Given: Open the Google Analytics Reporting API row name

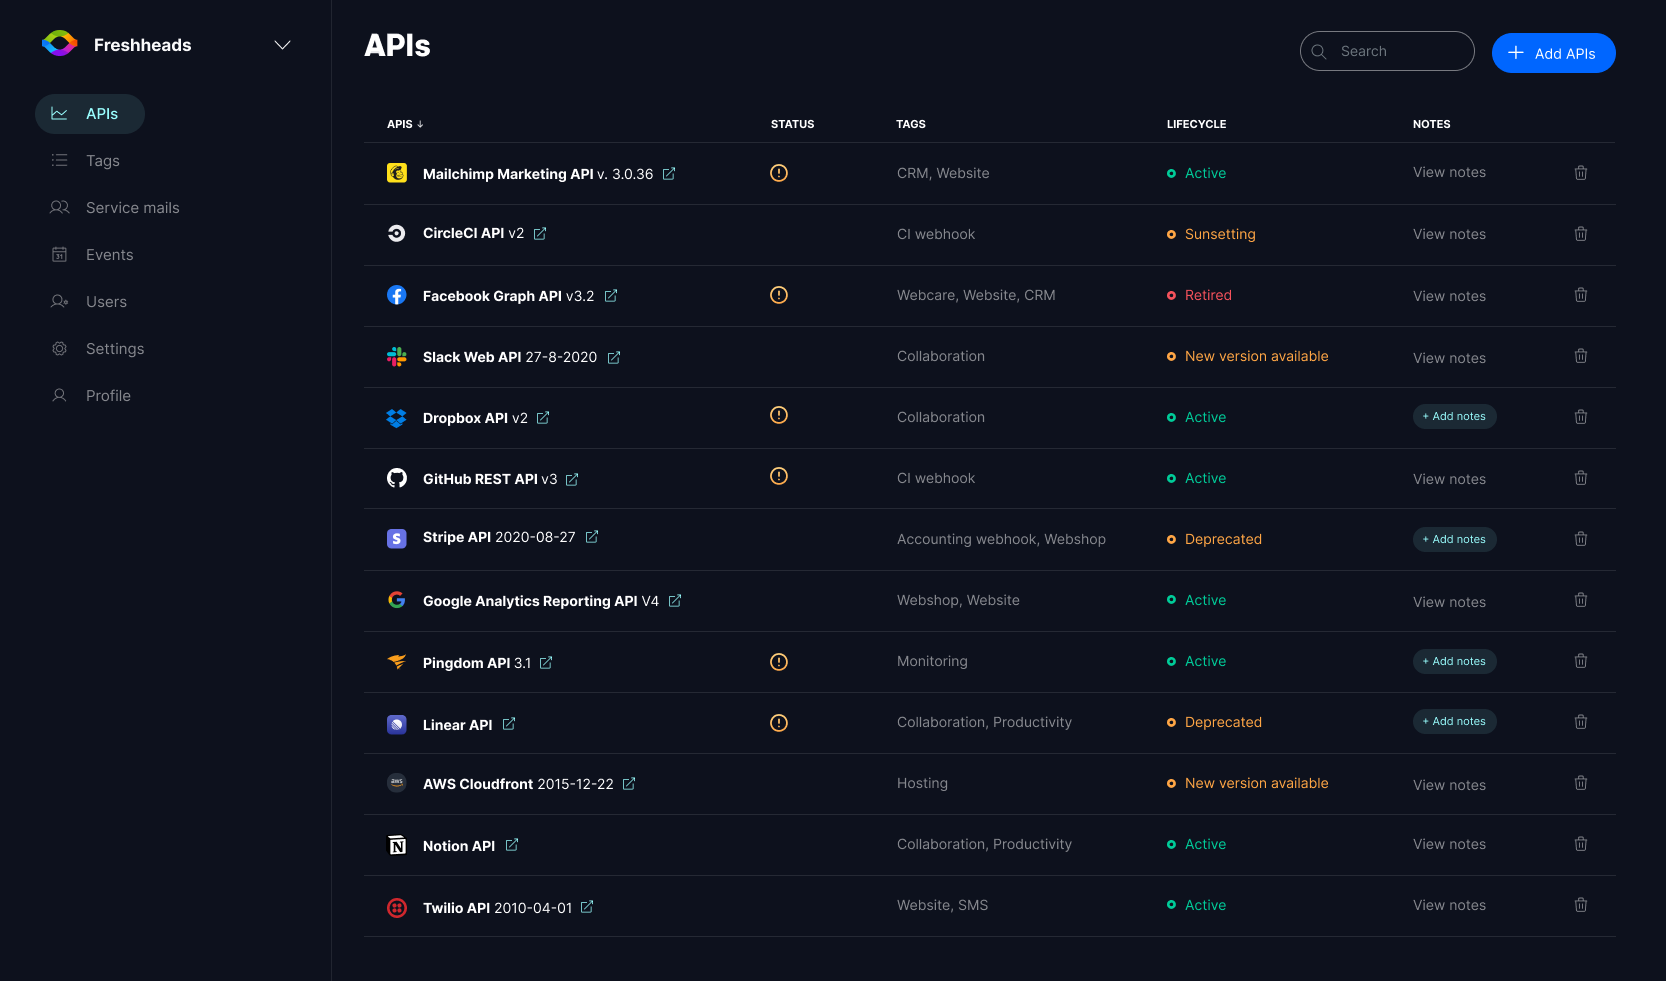Looking at the screenshot, I should point(541,601).
